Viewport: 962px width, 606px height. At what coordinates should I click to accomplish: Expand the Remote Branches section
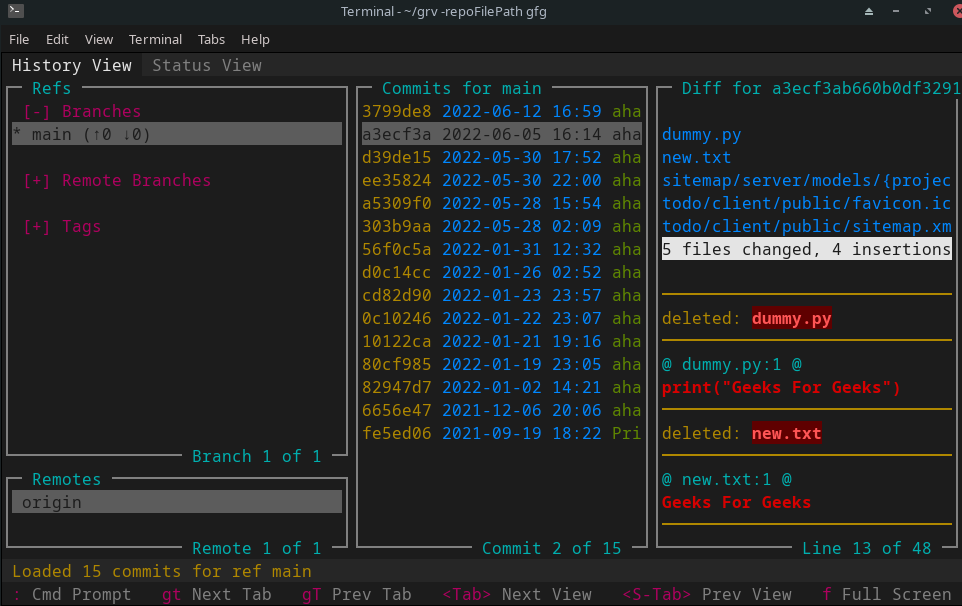[36, 181]
